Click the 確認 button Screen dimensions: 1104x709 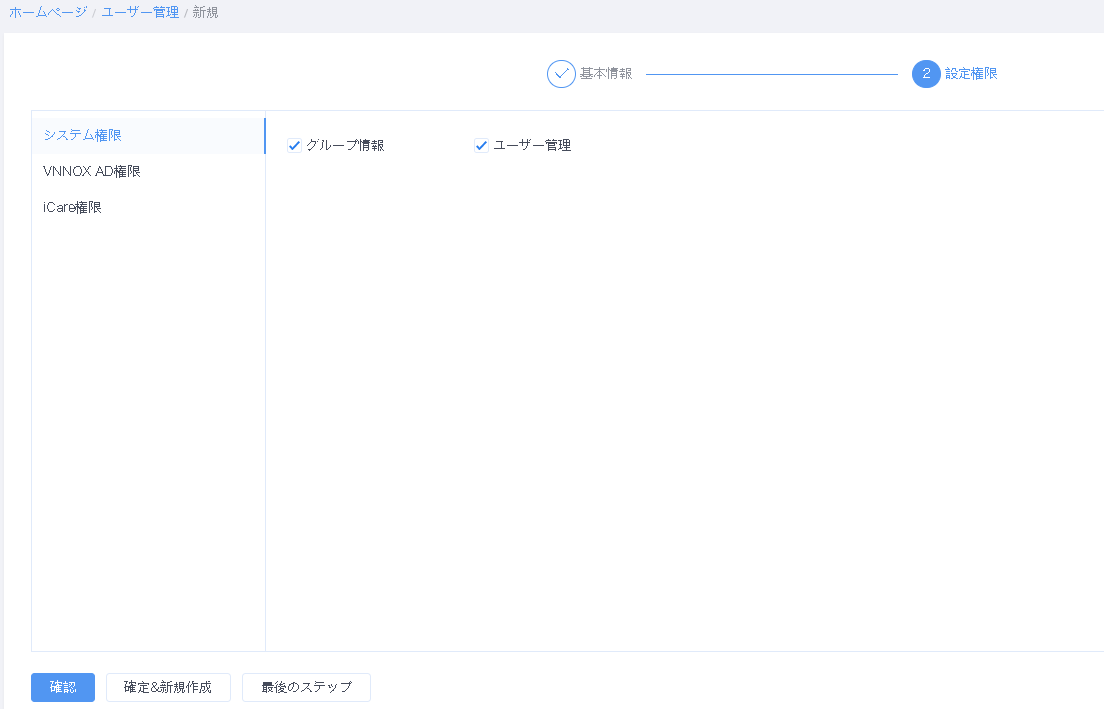click(63, 687)
